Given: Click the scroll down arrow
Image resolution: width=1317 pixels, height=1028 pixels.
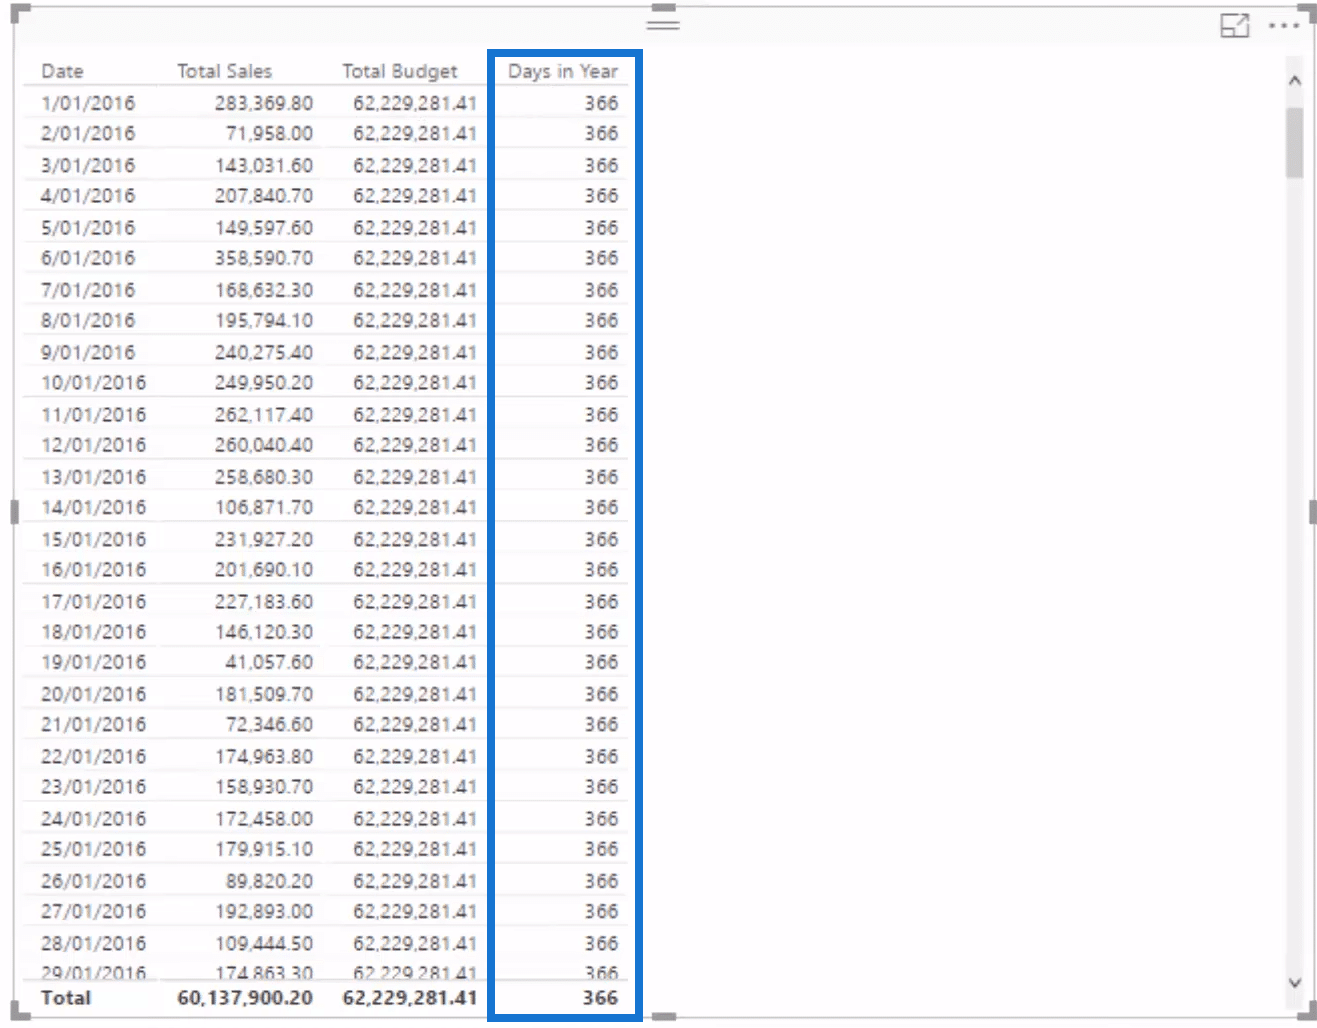Looking at the screenshot, I should [x=1295, y=983].
